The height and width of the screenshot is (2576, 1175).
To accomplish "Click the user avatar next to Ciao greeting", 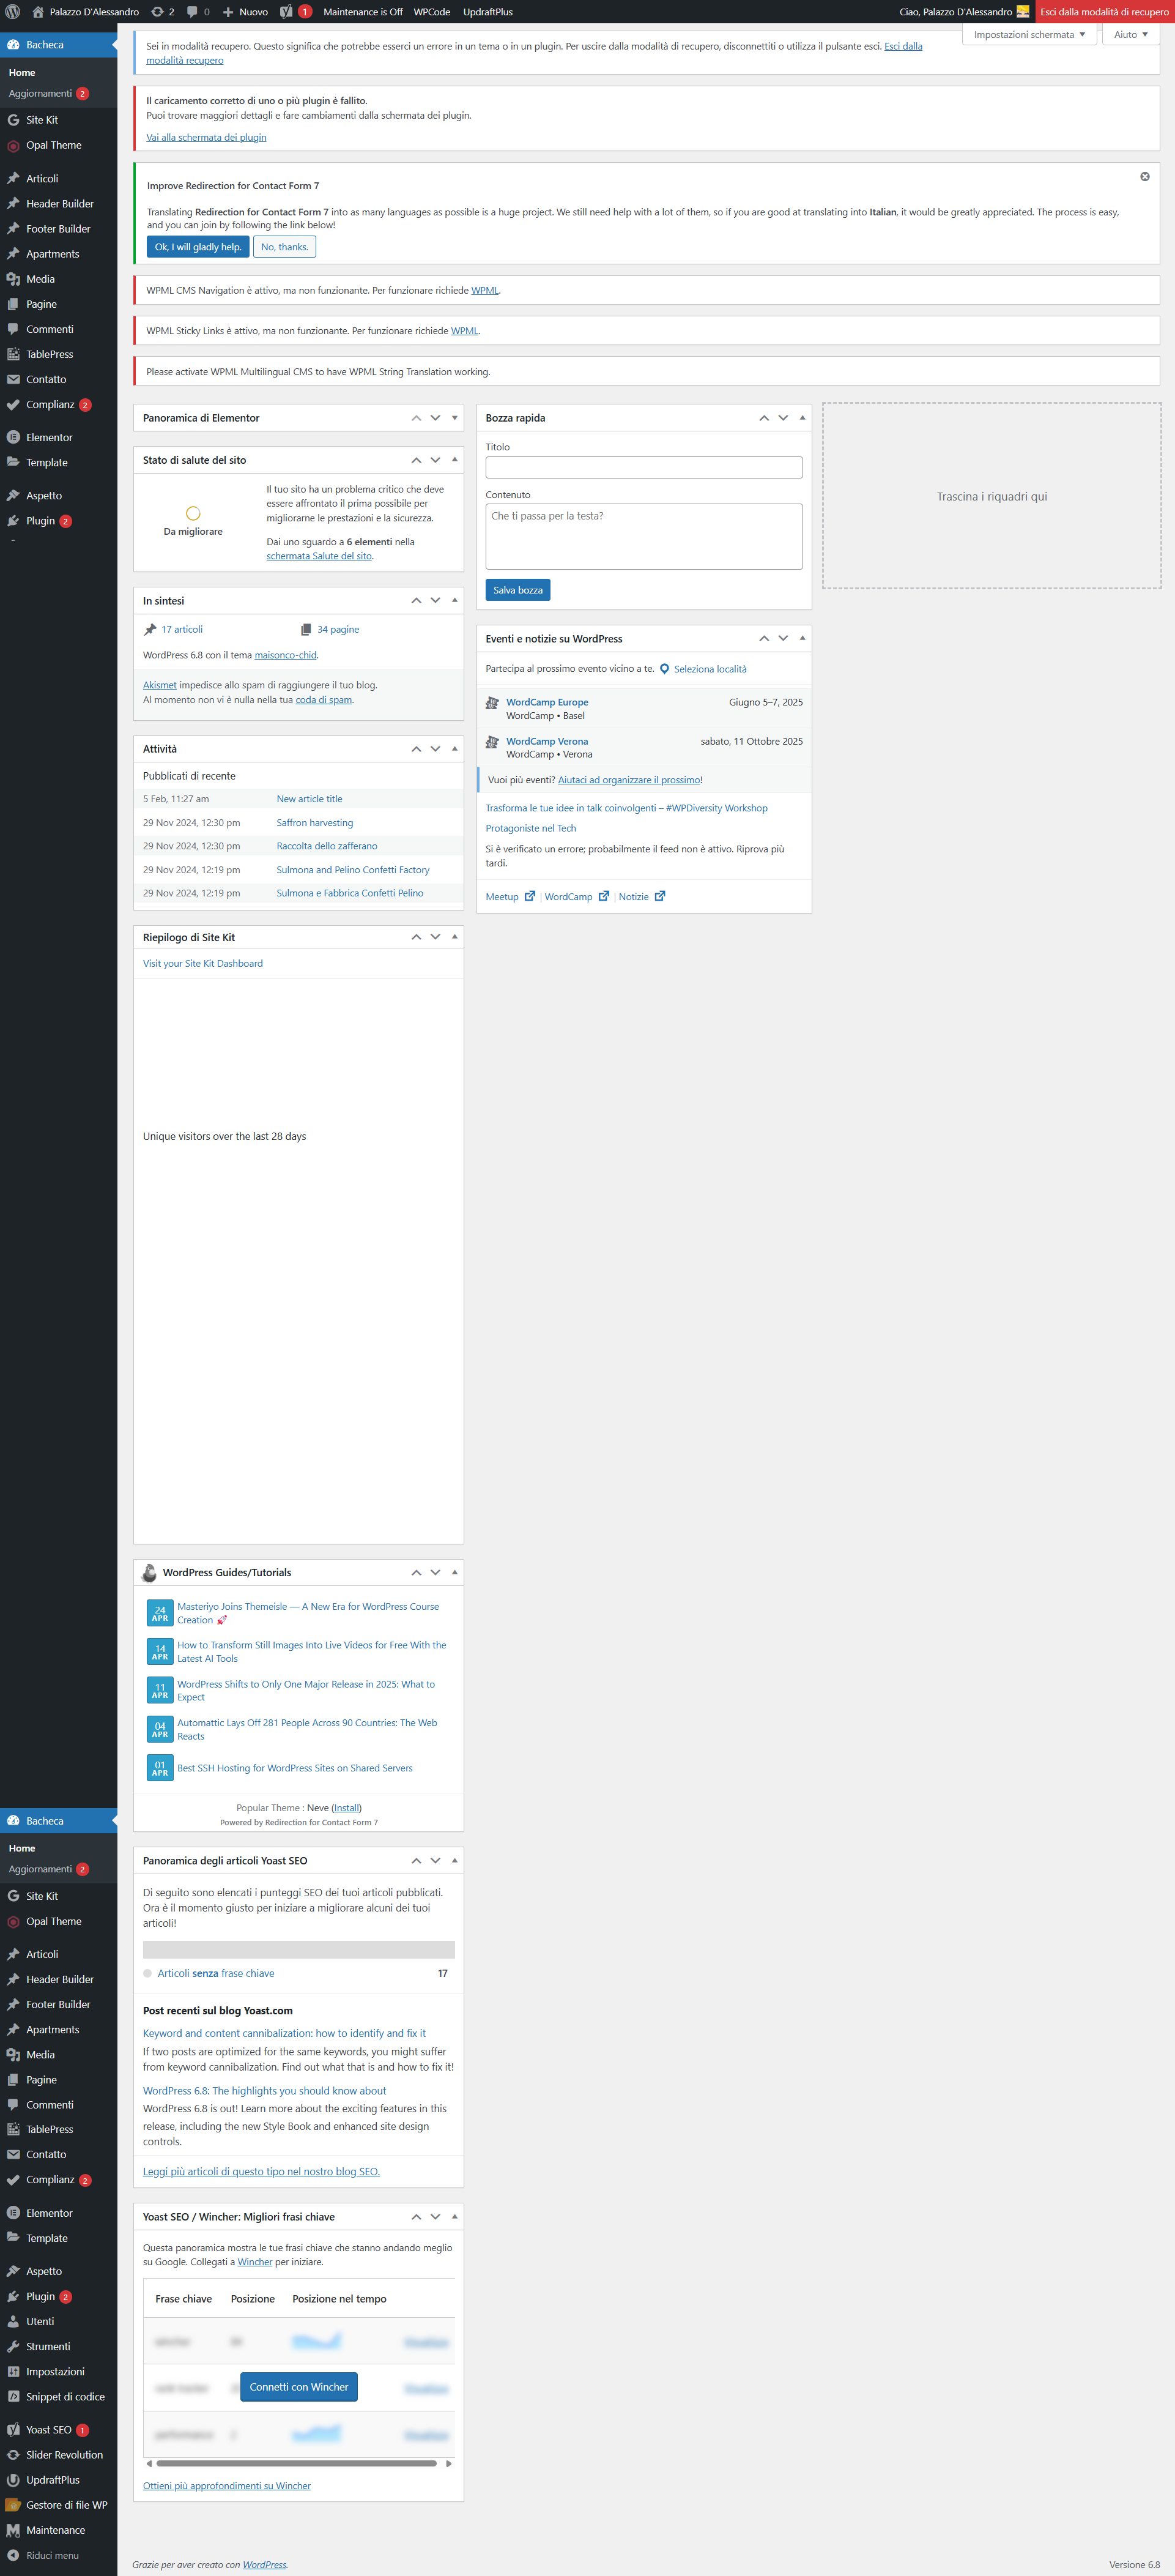I will [1023, 12].
